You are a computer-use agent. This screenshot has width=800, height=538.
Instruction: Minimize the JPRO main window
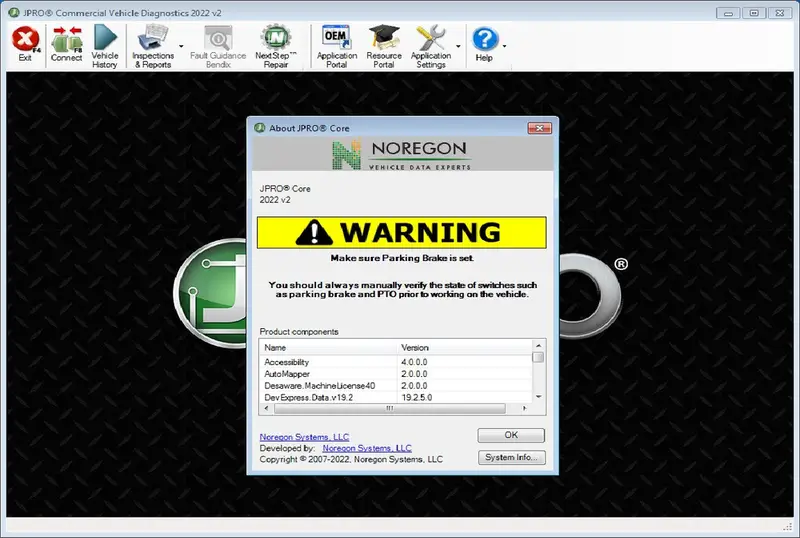click(x=728, y=13)
